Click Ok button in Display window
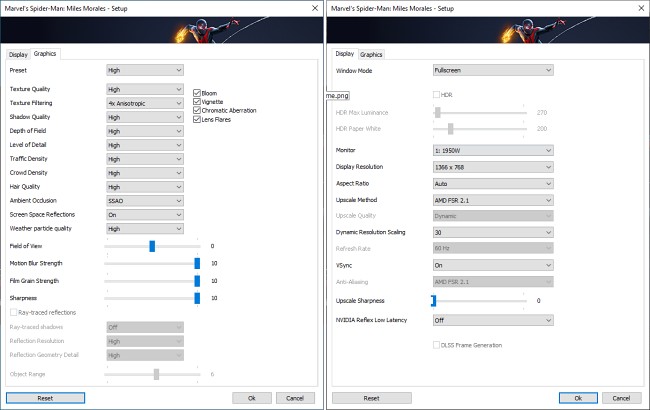This screenshot has height=410, width=650. 578,398
